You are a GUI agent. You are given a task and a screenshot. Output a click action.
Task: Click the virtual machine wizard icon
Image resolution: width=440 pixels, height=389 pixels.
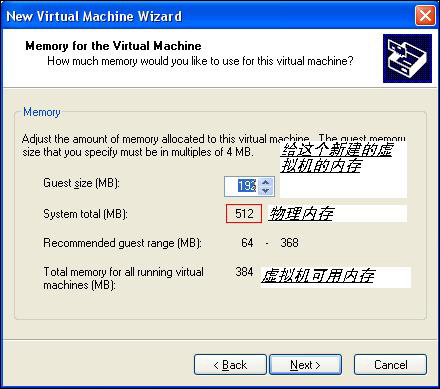point(407,58)
